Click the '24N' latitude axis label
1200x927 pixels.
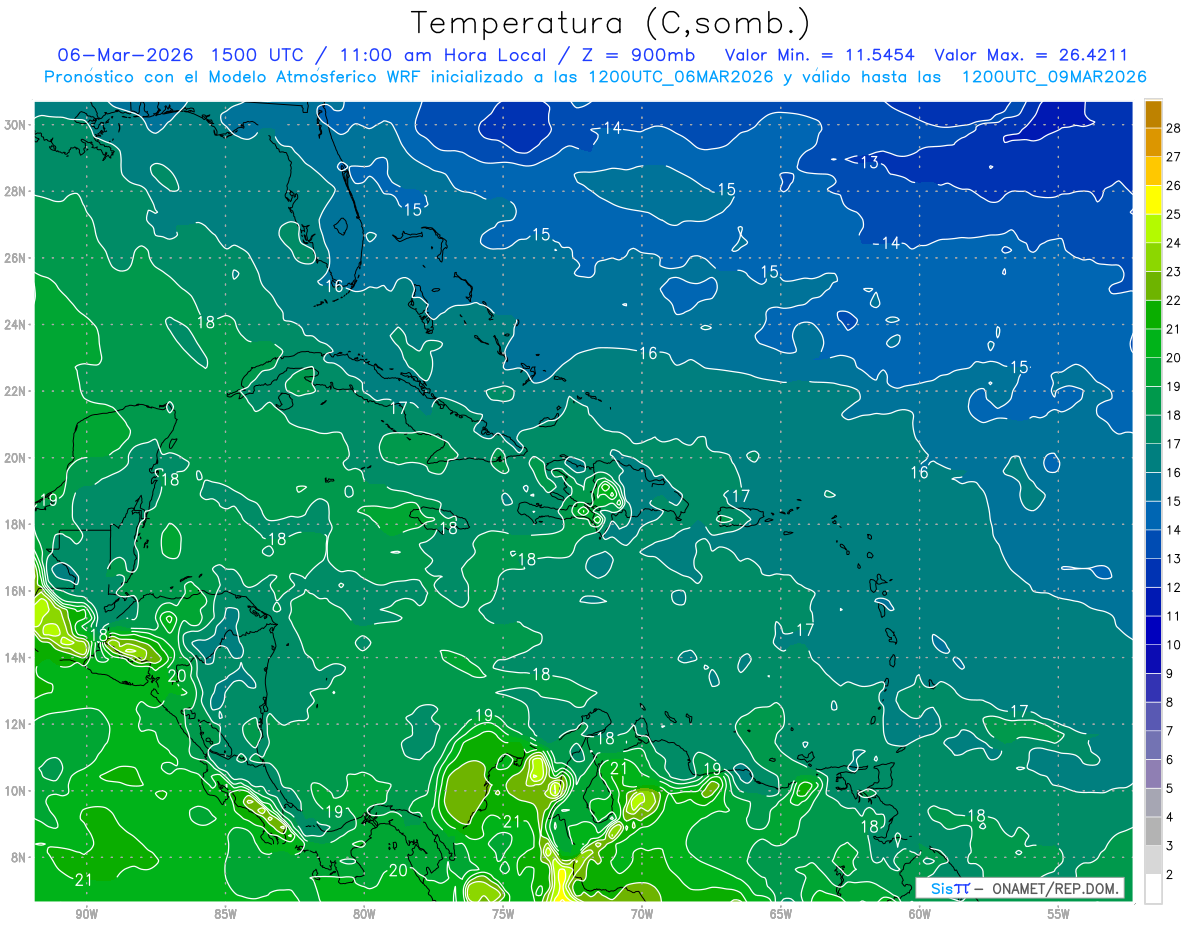click(16, 324)
